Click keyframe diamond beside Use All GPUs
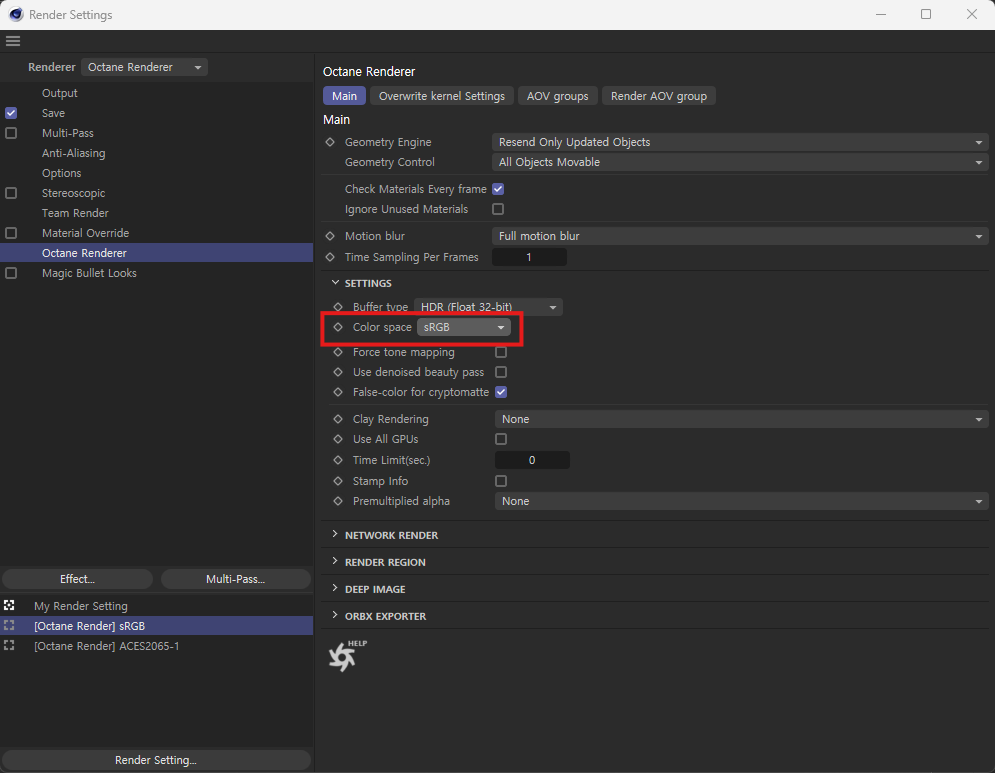This screenshot has width=995, height=773. pyautogui.click(x=338, y=439)
